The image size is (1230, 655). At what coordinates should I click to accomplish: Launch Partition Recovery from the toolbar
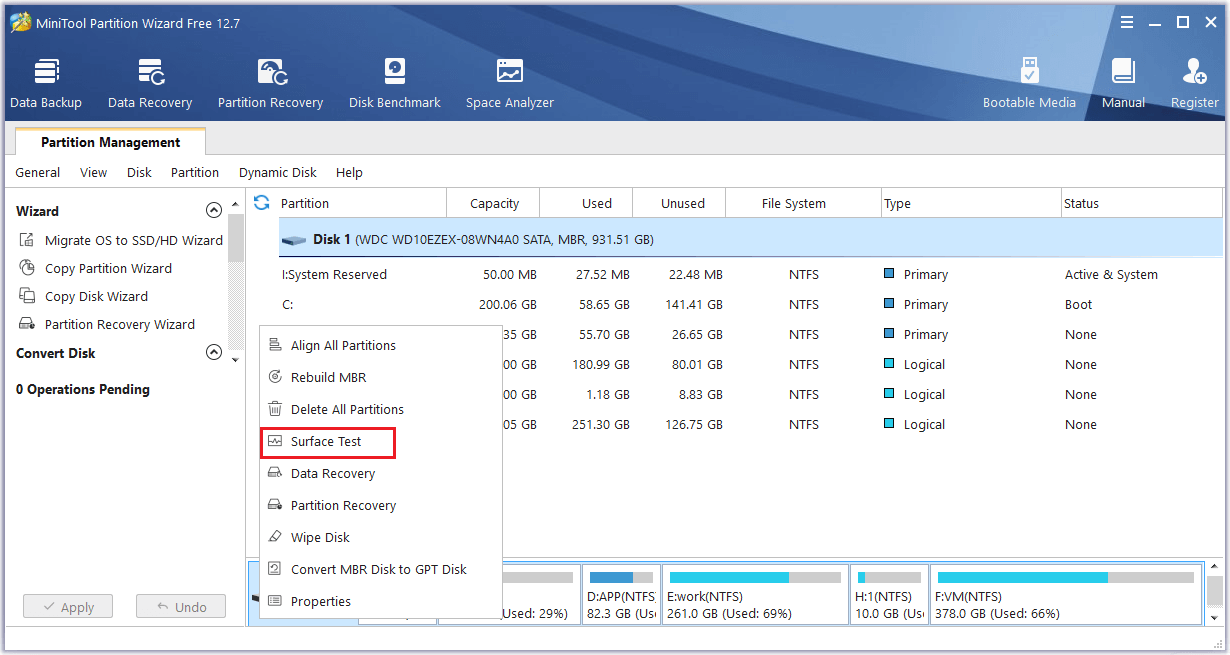pyautogui.click(x=271, y=84)
